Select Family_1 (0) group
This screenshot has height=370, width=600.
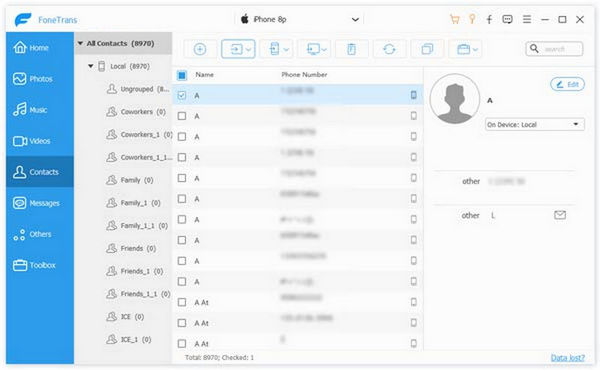tap(133, 203)
